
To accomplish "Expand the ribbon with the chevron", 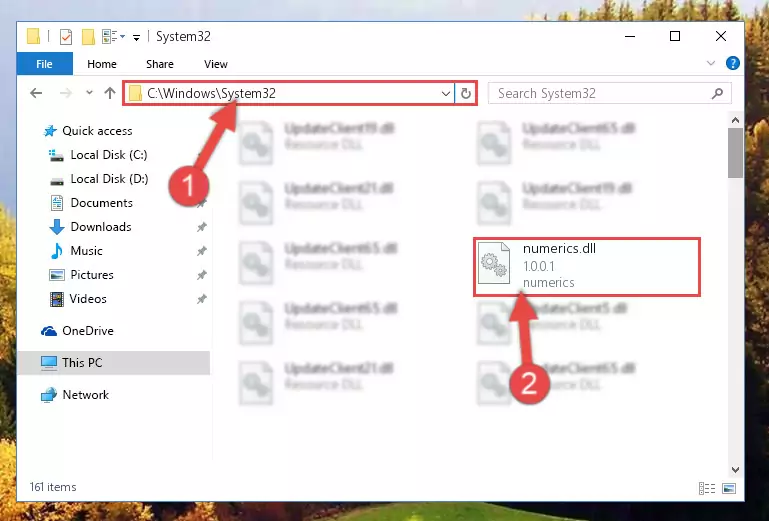I will point(711,63).
